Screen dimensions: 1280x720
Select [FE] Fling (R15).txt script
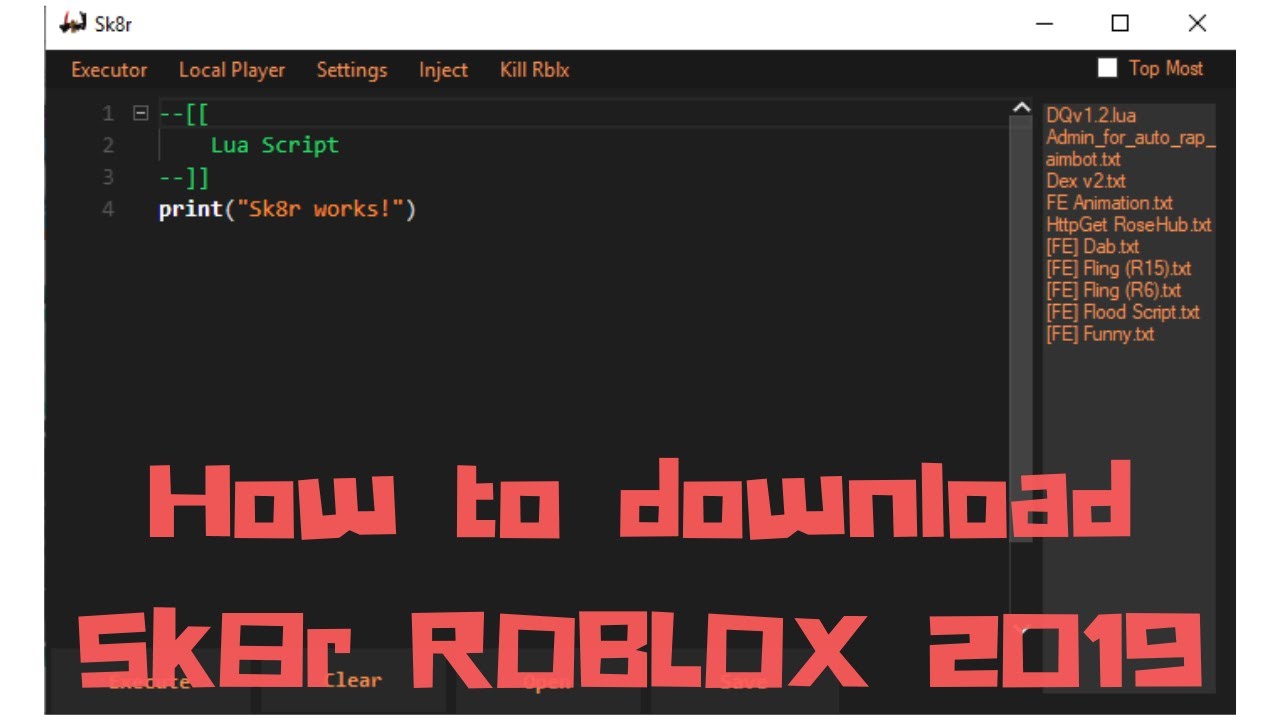point(1118,269)
